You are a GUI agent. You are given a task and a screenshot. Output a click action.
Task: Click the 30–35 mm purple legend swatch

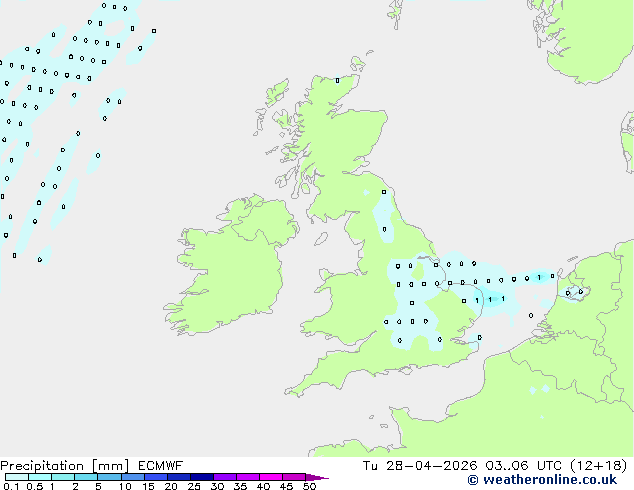pyautogui.click(x=225, y=477)
